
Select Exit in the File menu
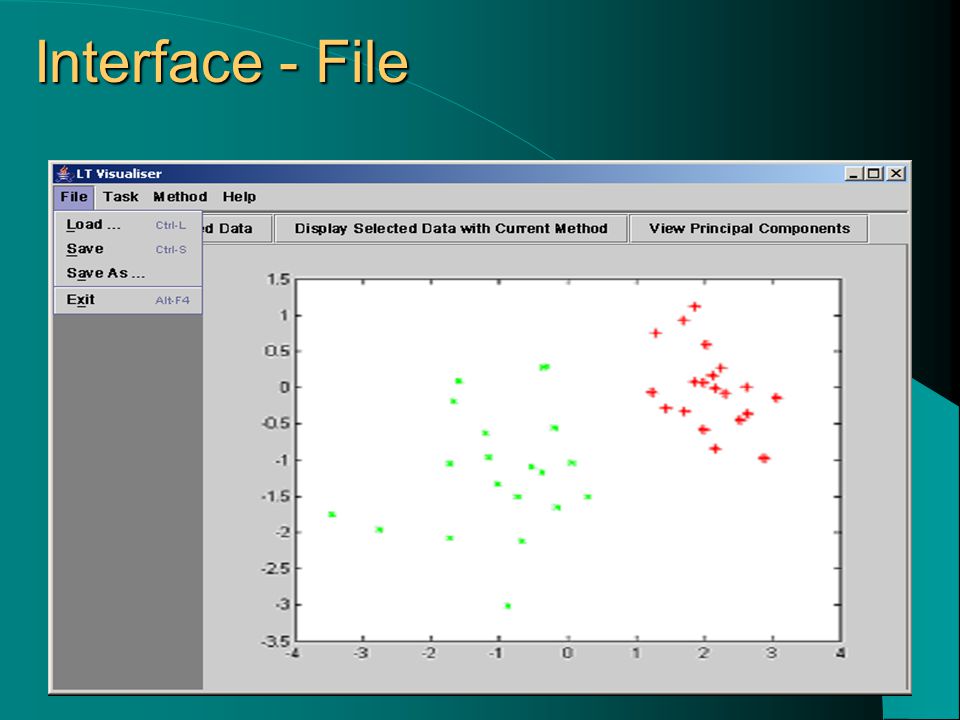(x=128, y=300)
